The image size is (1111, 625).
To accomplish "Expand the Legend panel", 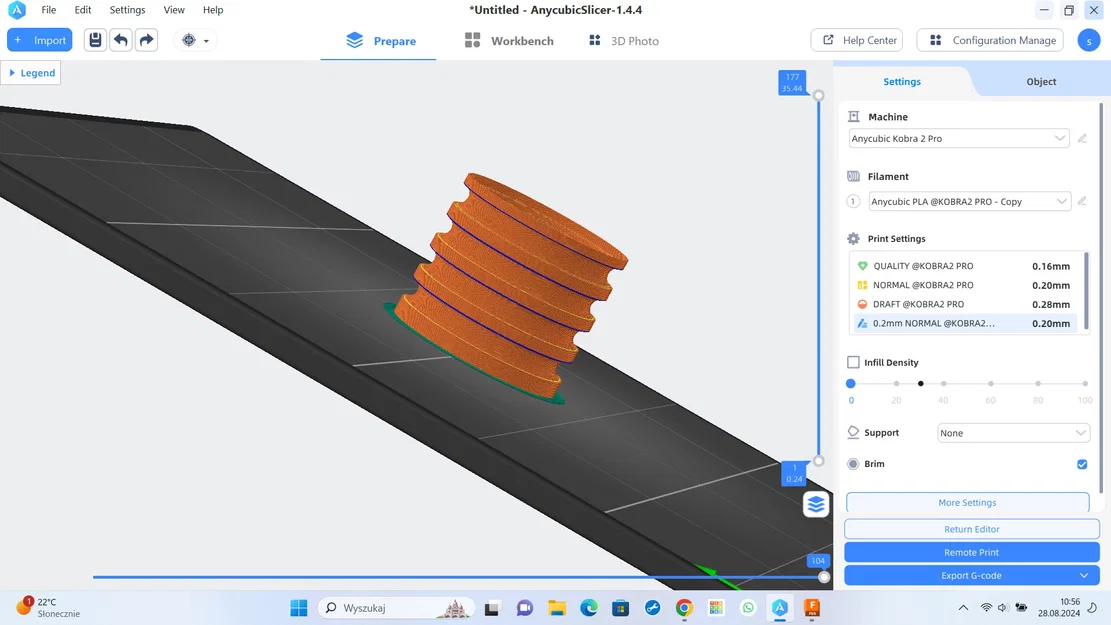I will [x=31, y=73].
